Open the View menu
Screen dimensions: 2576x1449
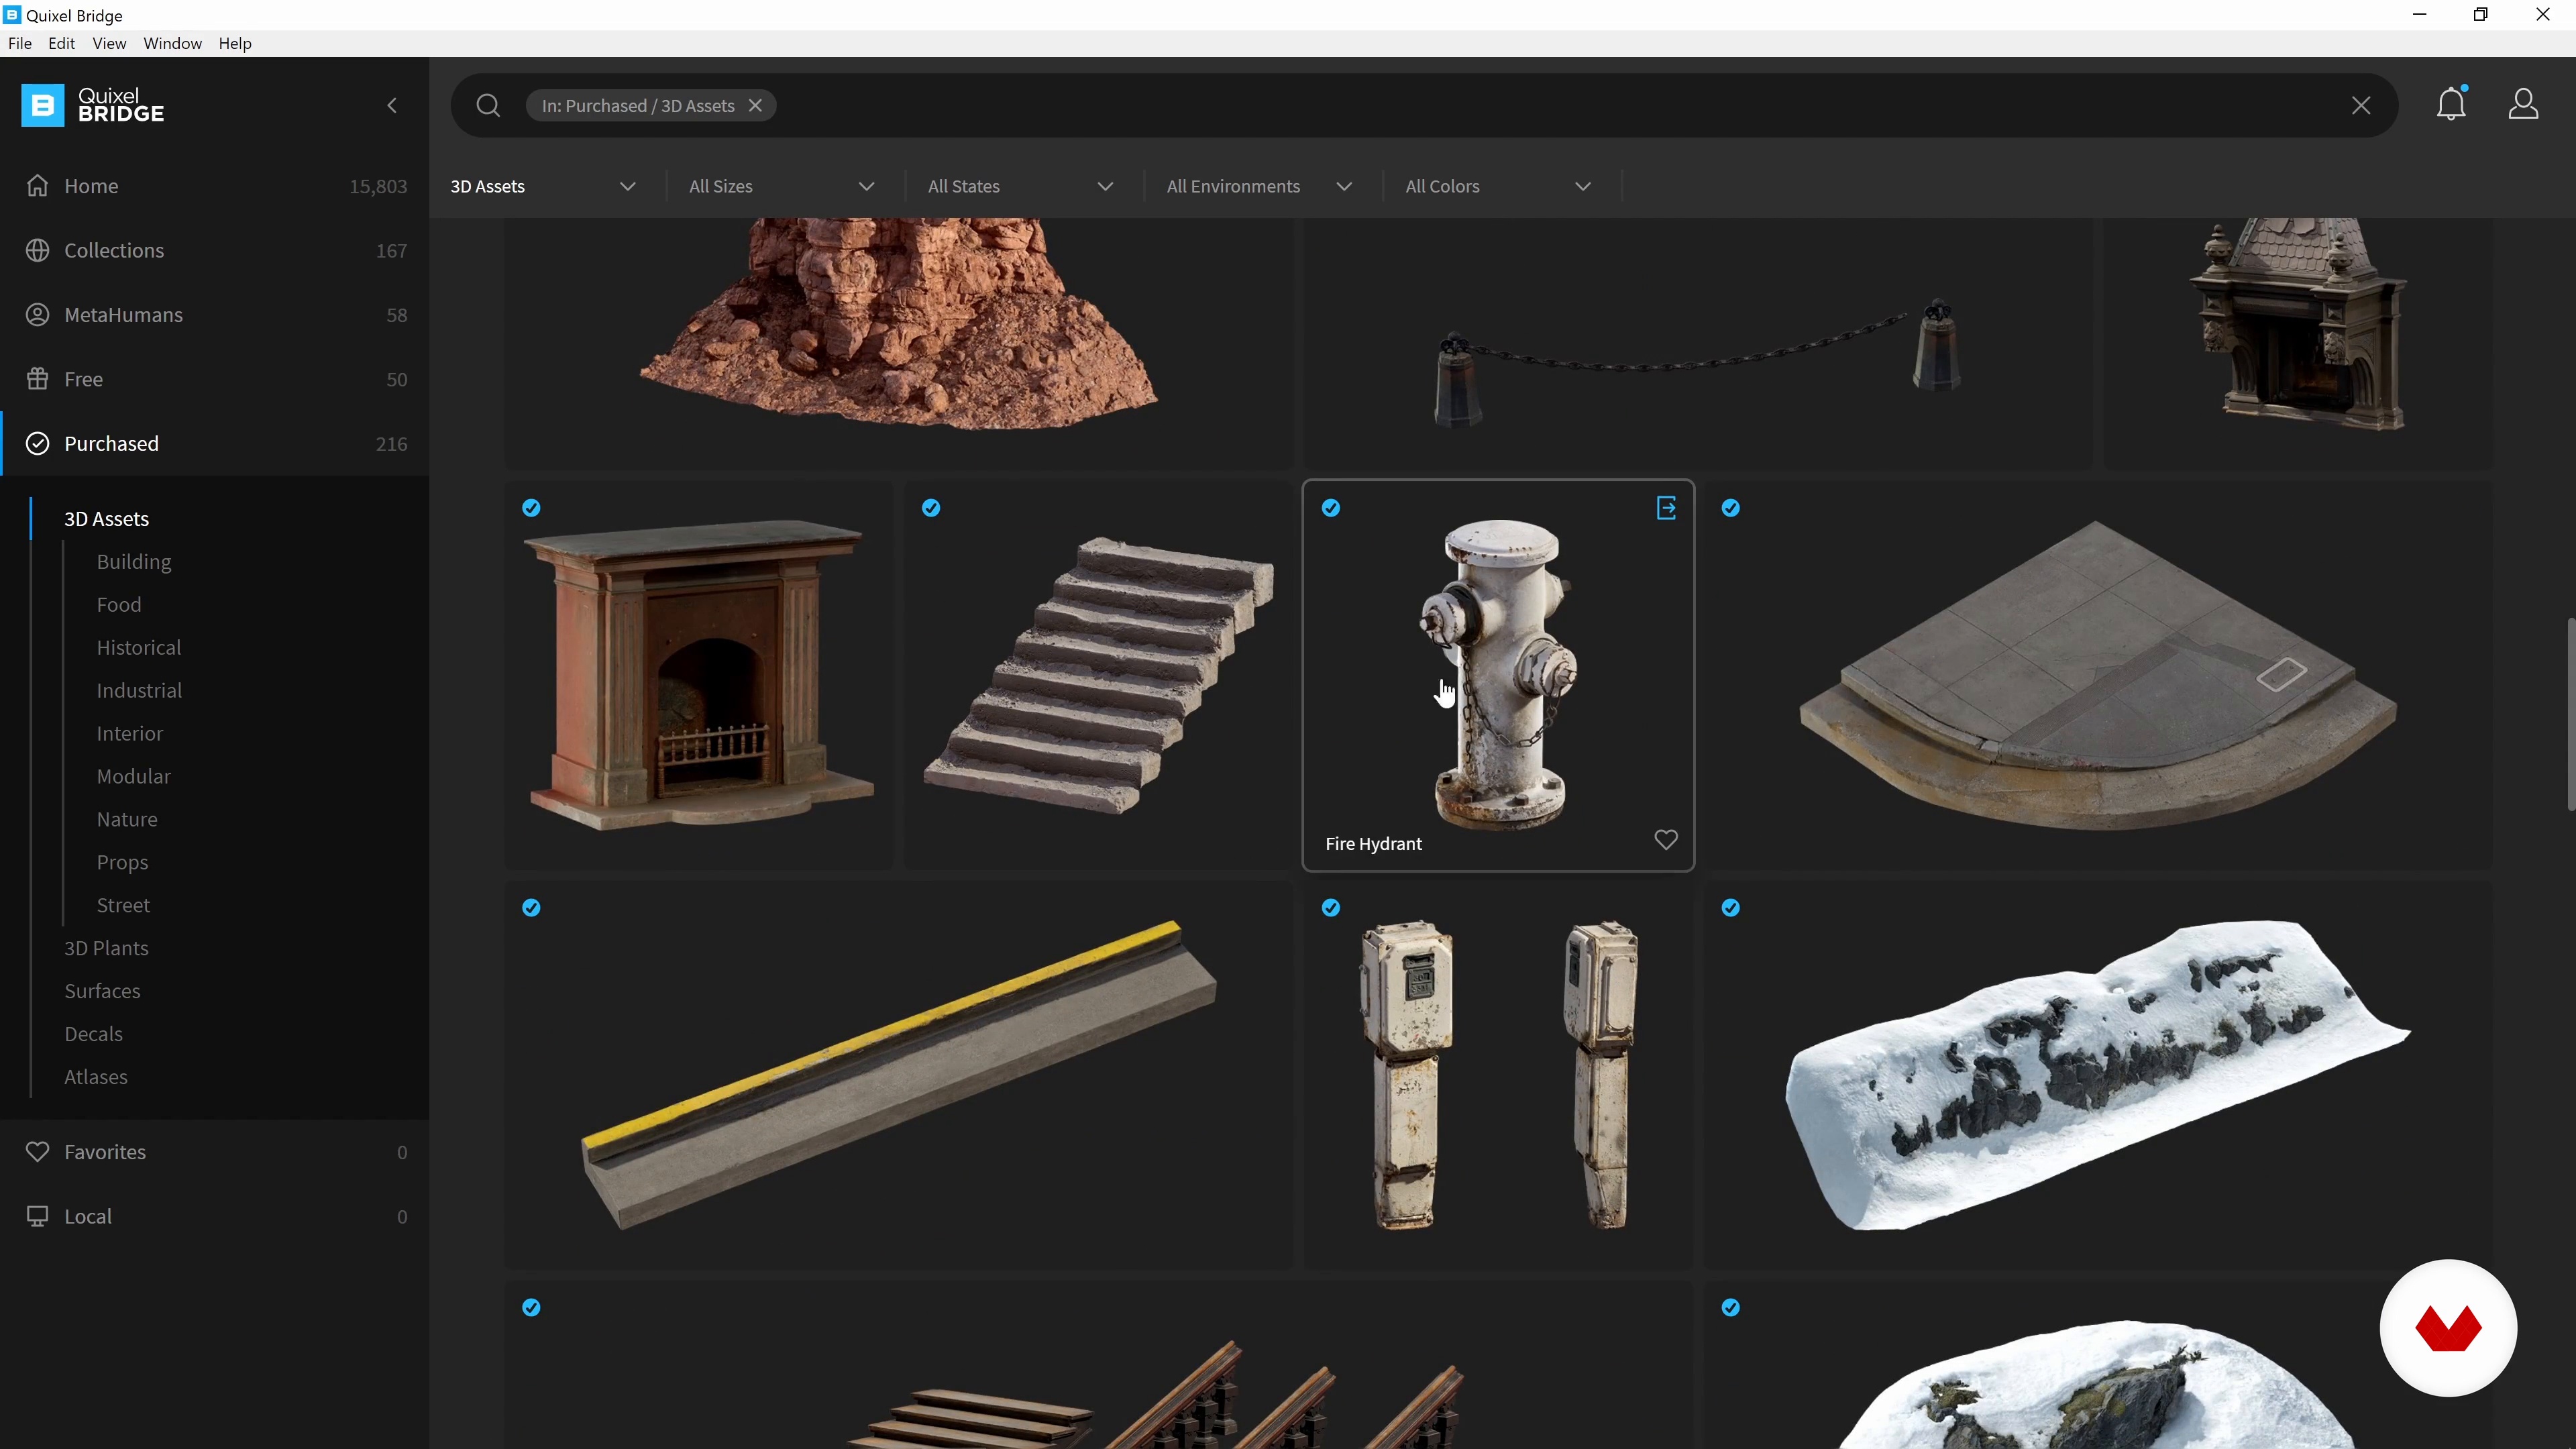tap(109, 43)
